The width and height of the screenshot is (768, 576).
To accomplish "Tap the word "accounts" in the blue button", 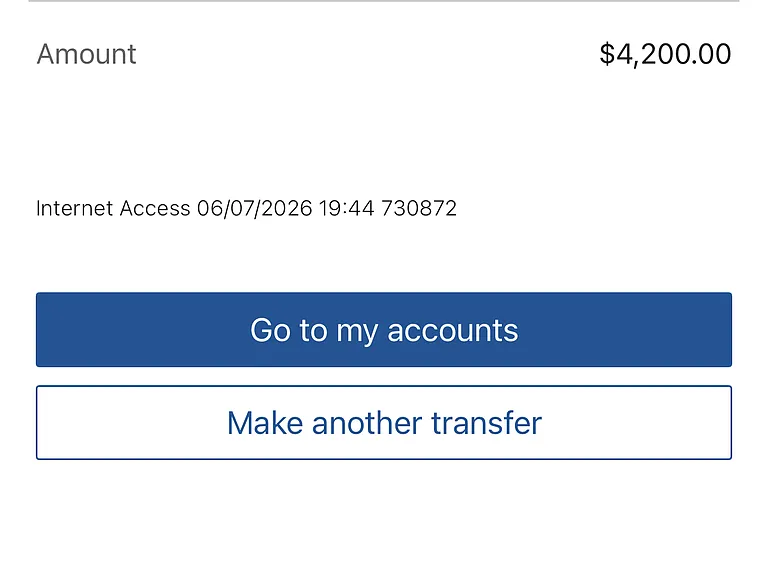I will click(452, 331).
